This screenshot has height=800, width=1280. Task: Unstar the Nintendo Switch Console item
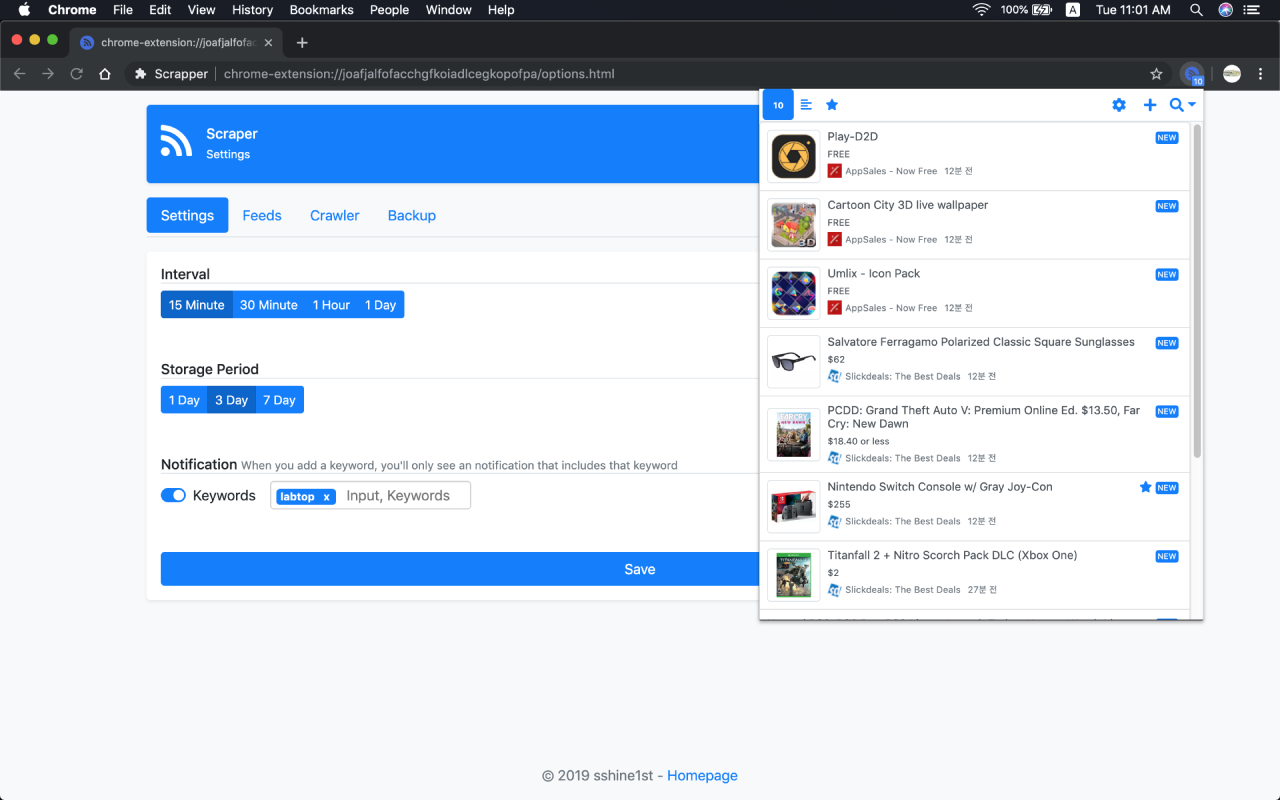point(1146,487)
